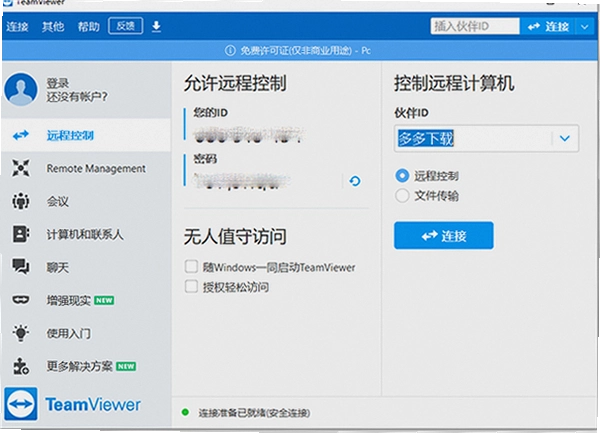
Task: Click the top bar 连接 button
Action: [x=548, y=26]
